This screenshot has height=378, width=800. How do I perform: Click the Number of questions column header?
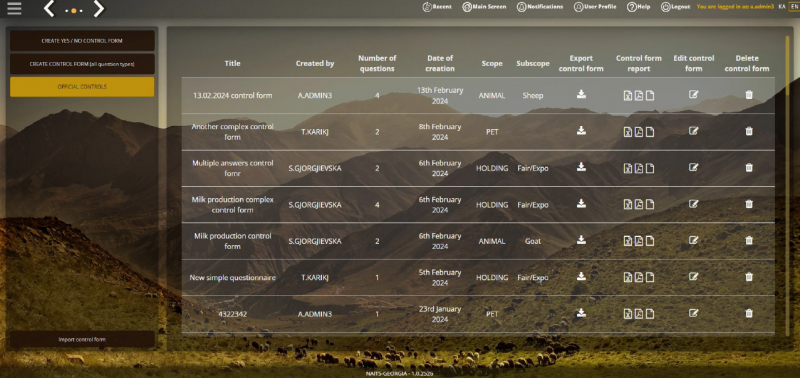[377, 63]
